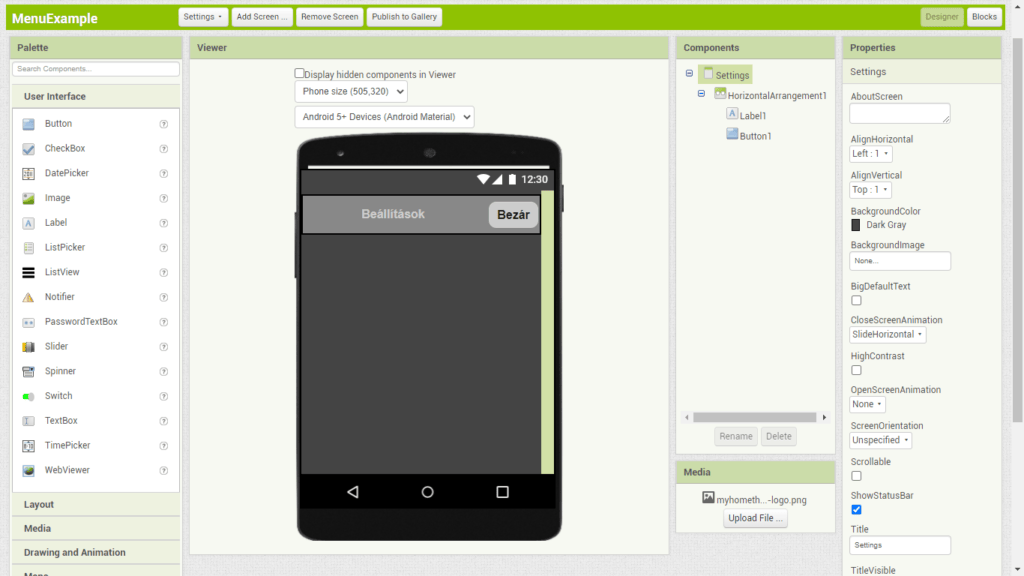Click the PasswordTextBox palette icon
Image resolution: width=1024 pixels, height=576 pixels.
coord(28,322)
